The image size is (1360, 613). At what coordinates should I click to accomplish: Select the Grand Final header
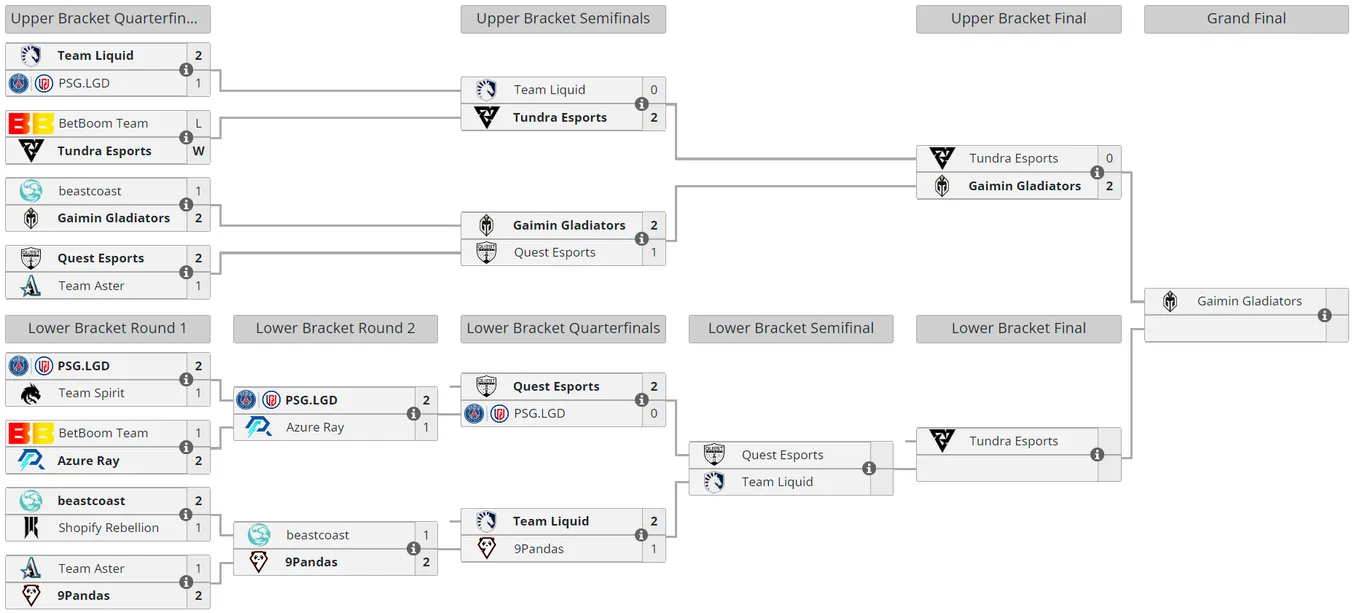tap(1246, 19)
